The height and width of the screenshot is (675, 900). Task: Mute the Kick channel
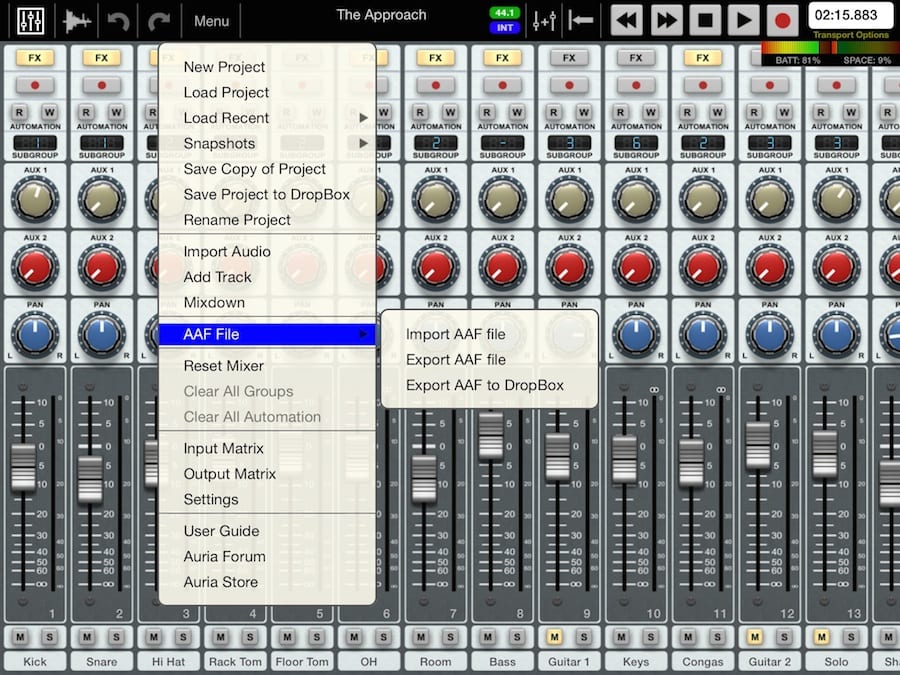pos(21,637)
